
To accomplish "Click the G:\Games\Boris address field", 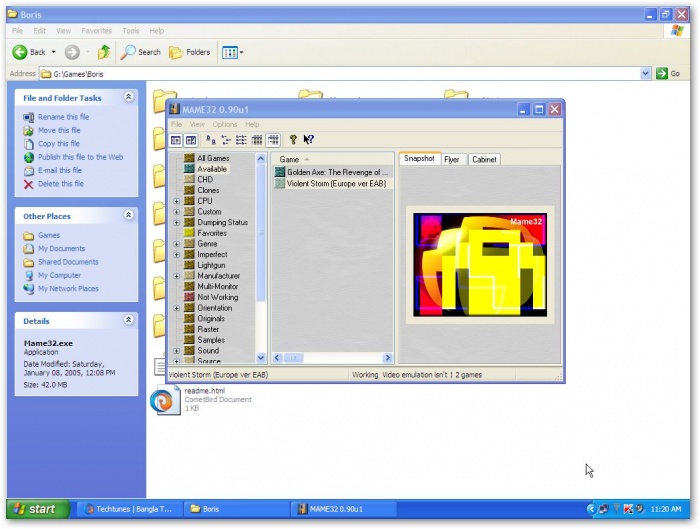I will tap(339, 74).
